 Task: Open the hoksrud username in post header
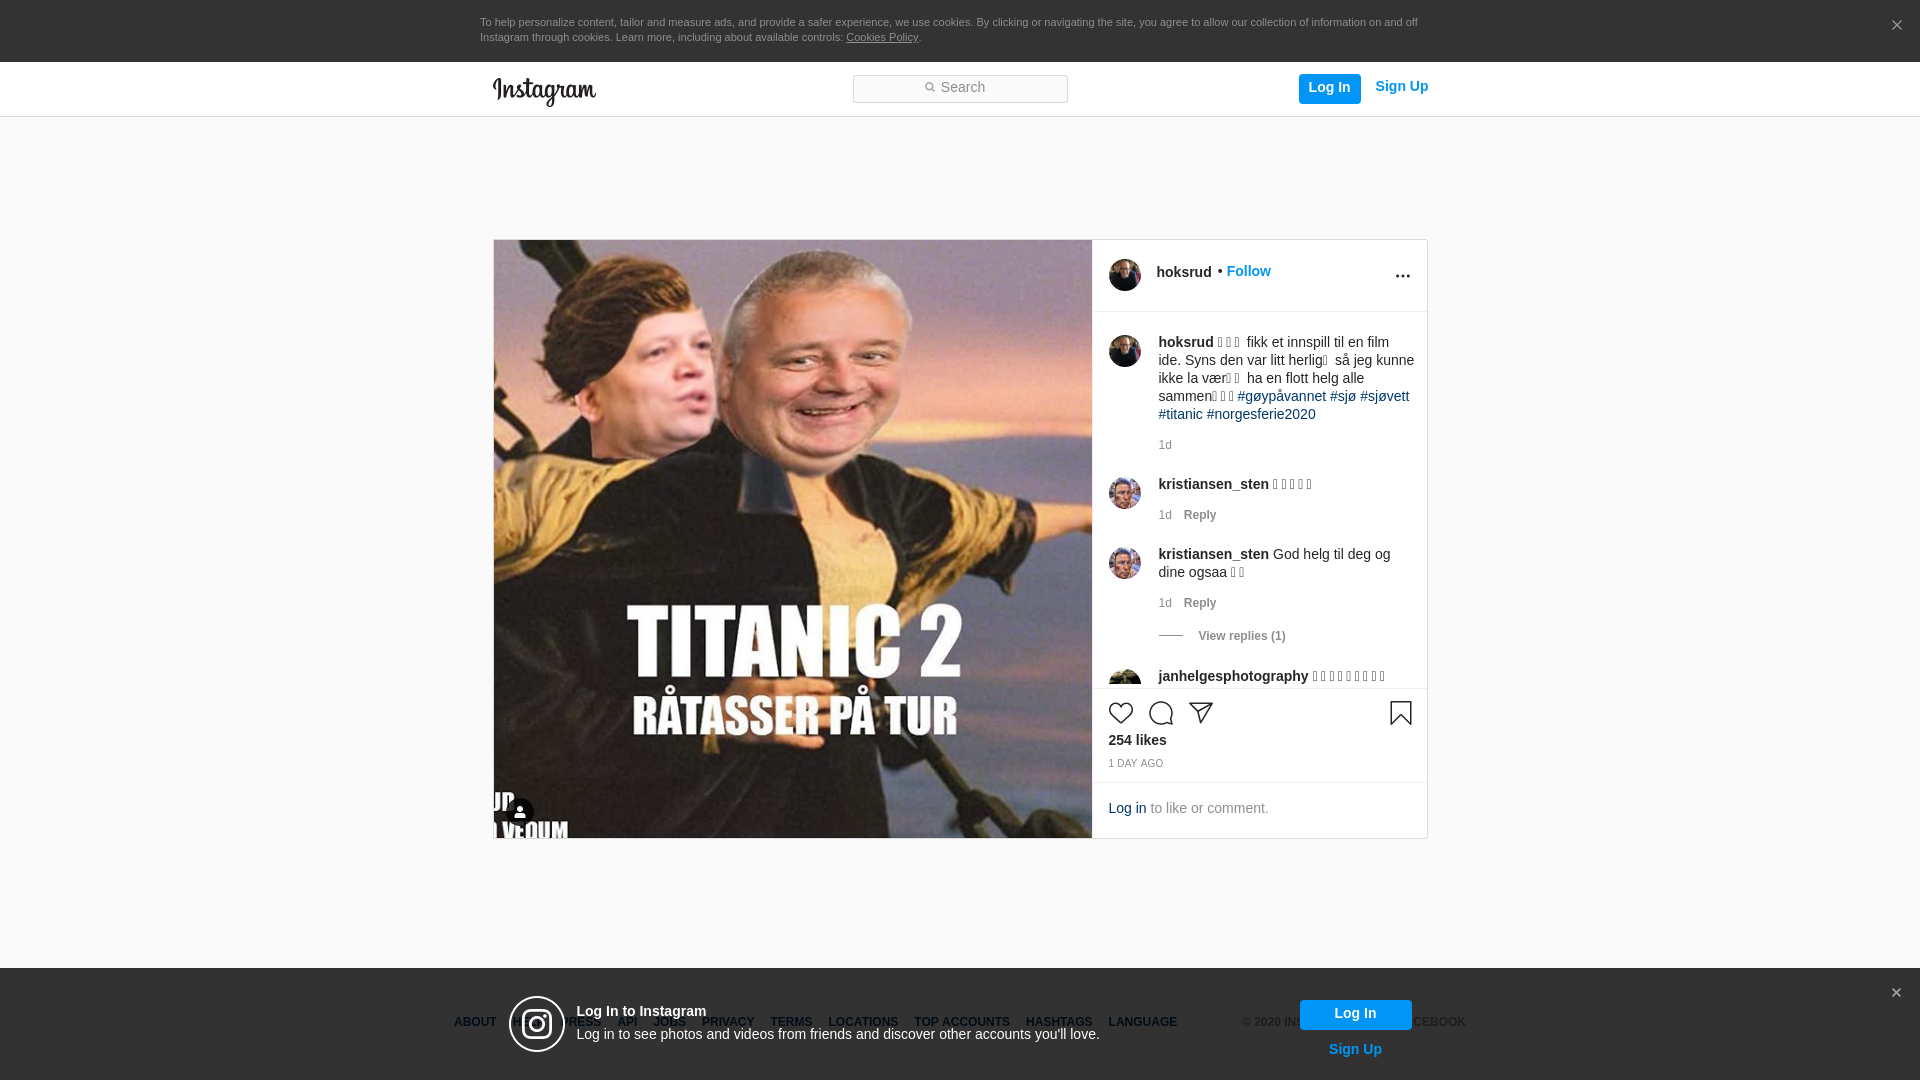tap(1184, 272)
